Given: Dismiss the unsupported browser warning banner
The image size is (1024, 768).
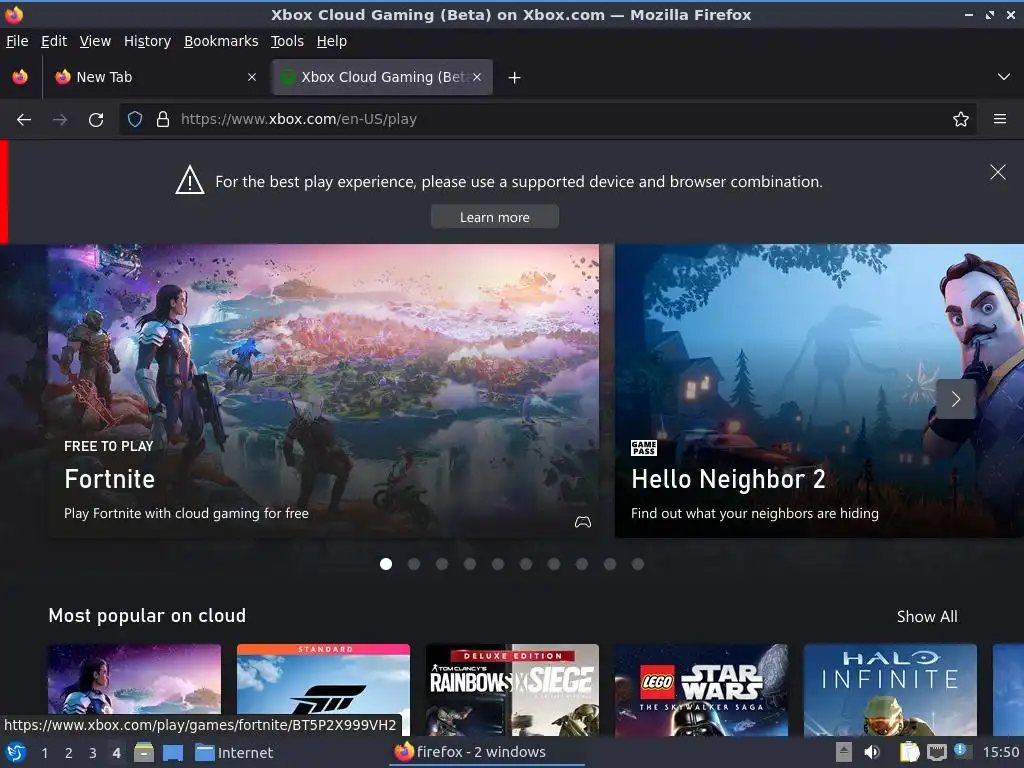Looking at the screenshot, I should 998,172.
